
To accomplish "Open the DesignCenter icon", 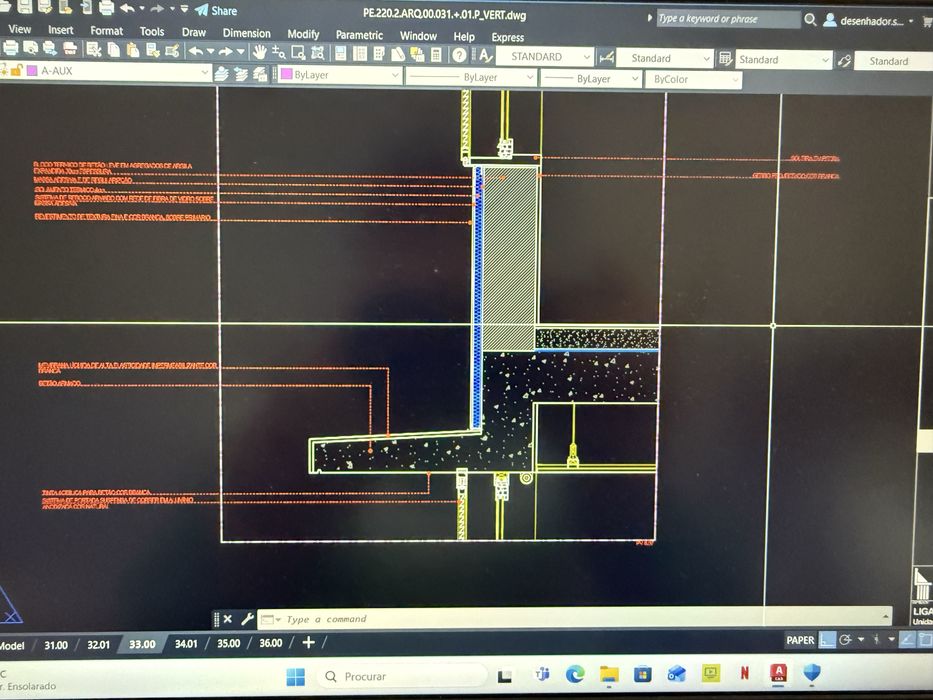I will (359, 54).
